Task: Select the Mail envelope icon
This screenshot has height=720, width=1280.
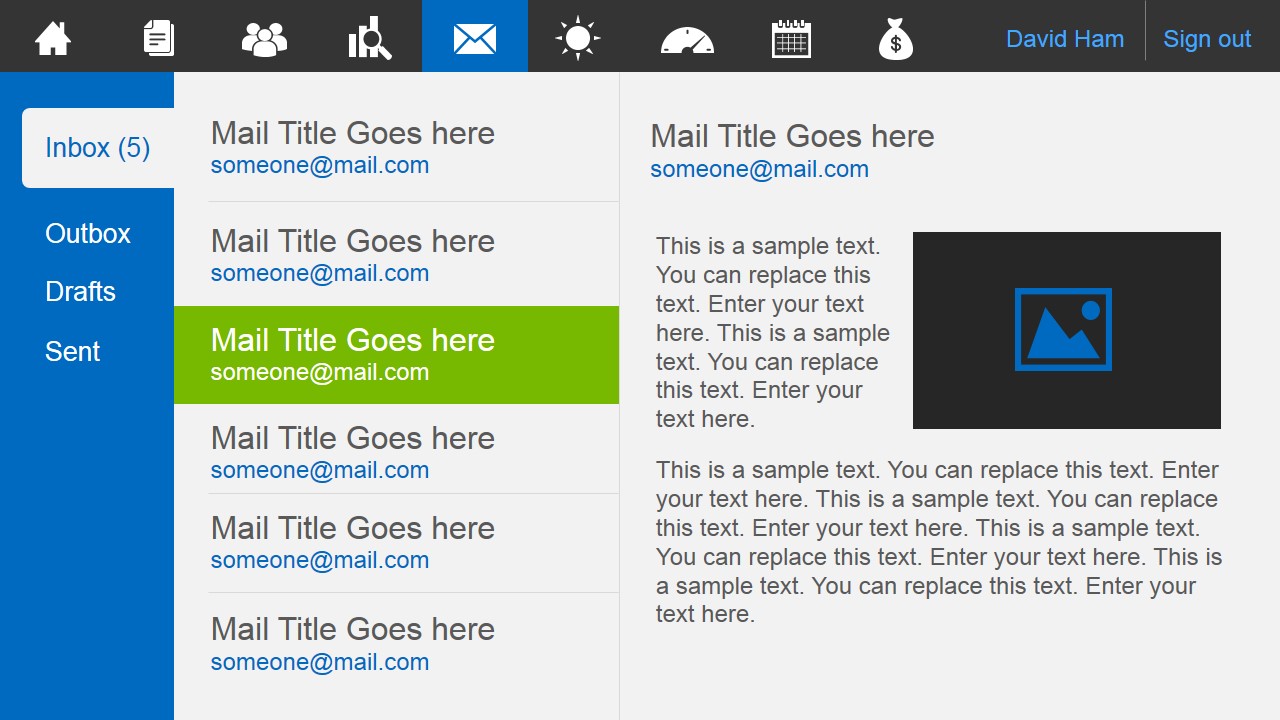Action: click(x=475, y=39)
